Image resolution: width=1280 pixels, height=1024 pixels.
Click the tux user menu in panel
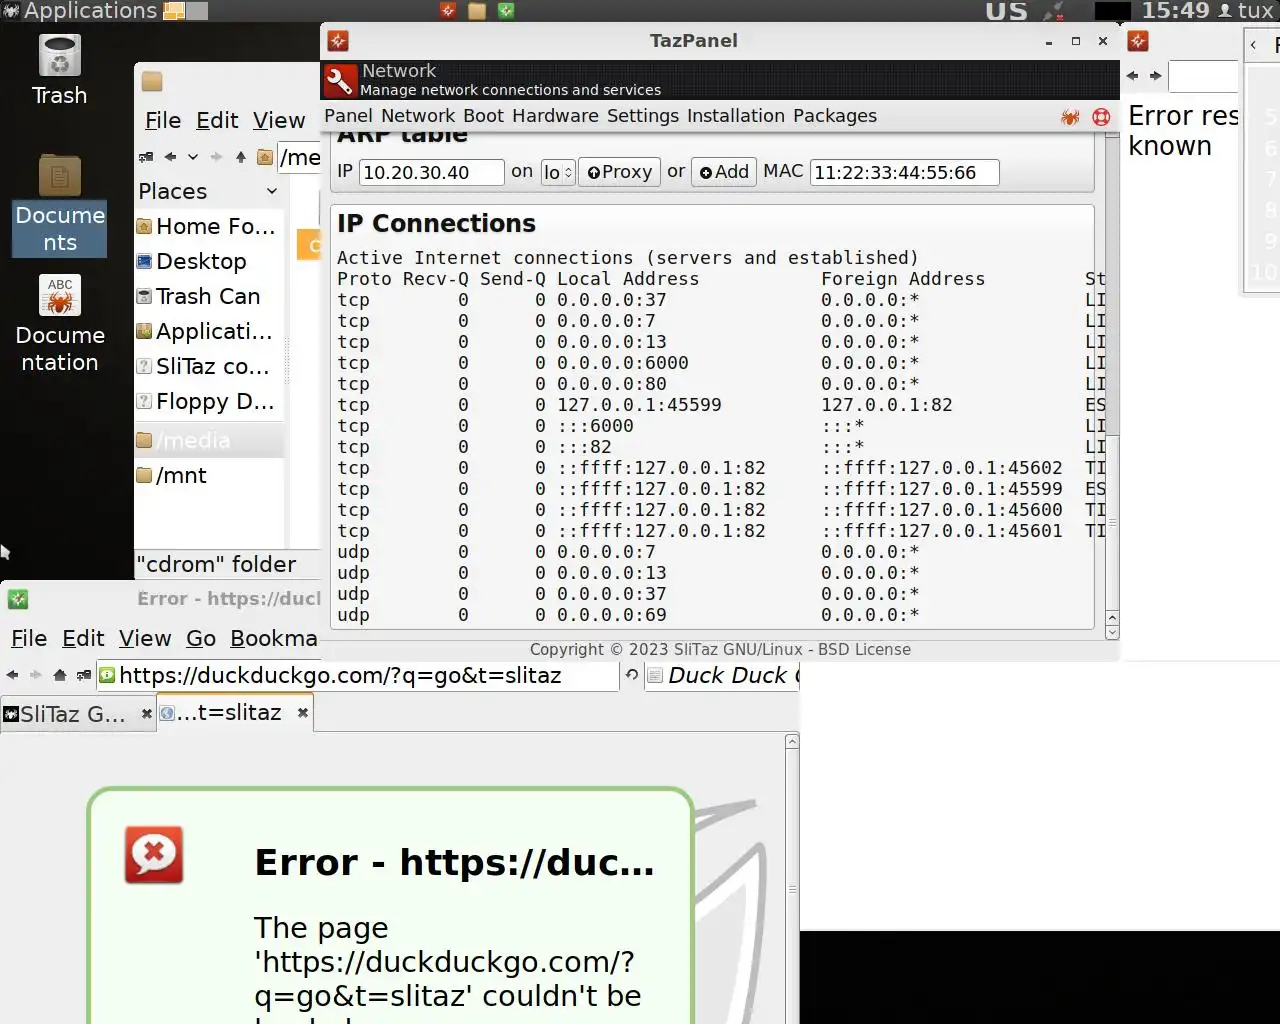pyautogui.click(x=1245, y=11)
